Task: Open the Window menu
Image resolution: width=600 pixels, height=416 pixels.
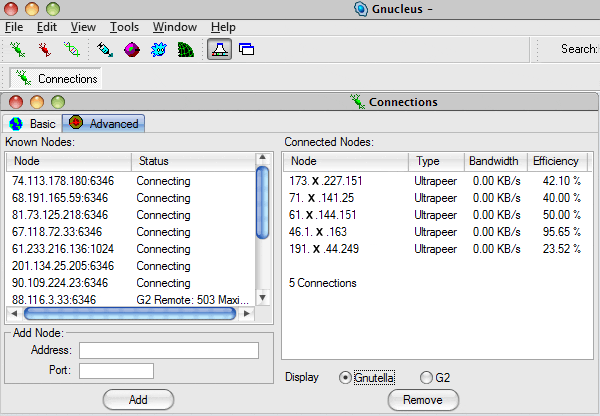Action: coord(175,27)
